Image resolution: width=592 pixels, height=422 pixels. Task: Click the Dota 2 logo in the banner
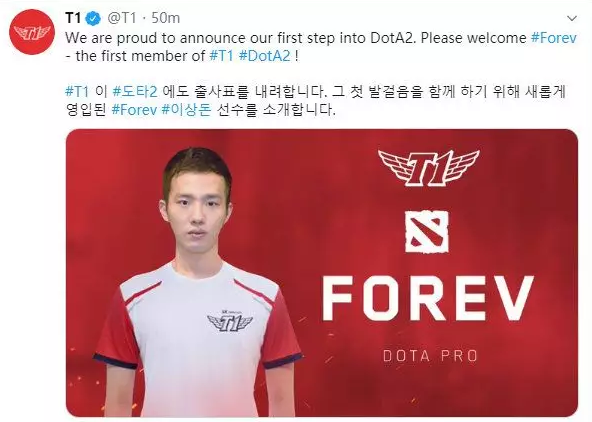pos(427,231)
